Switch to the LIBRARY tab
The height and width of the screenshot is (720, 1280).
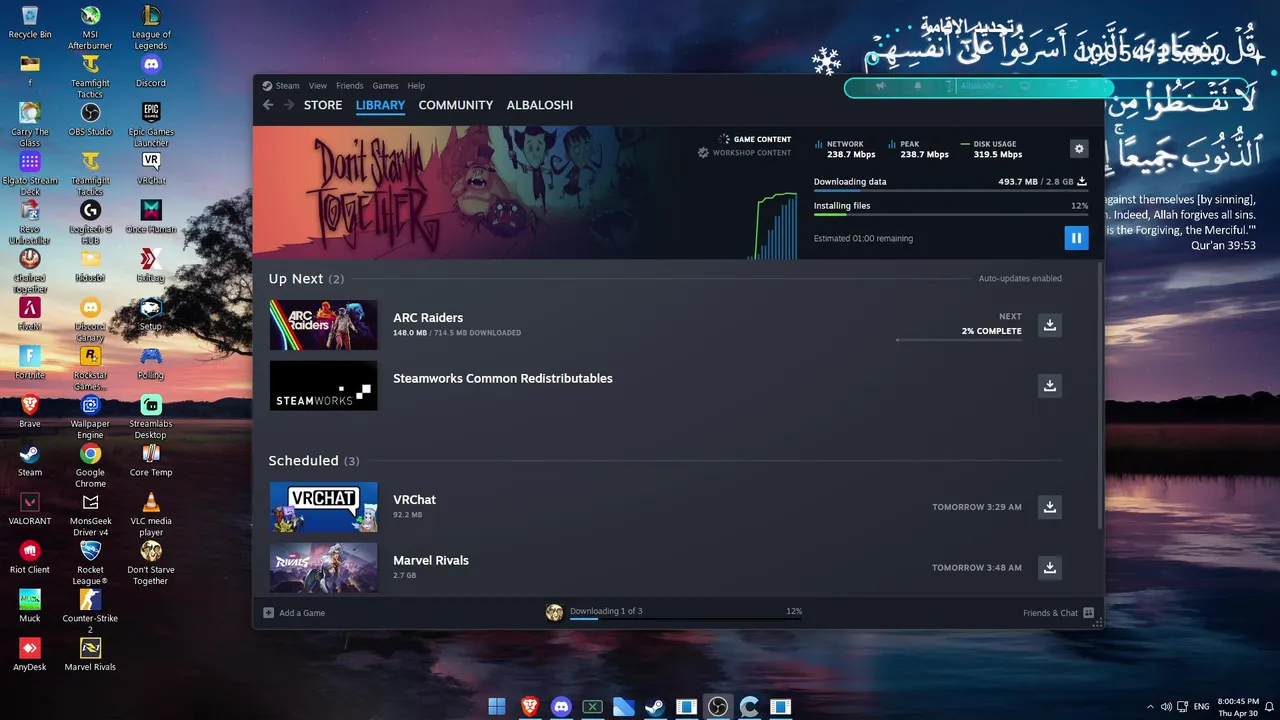click(x=380, y=105)
